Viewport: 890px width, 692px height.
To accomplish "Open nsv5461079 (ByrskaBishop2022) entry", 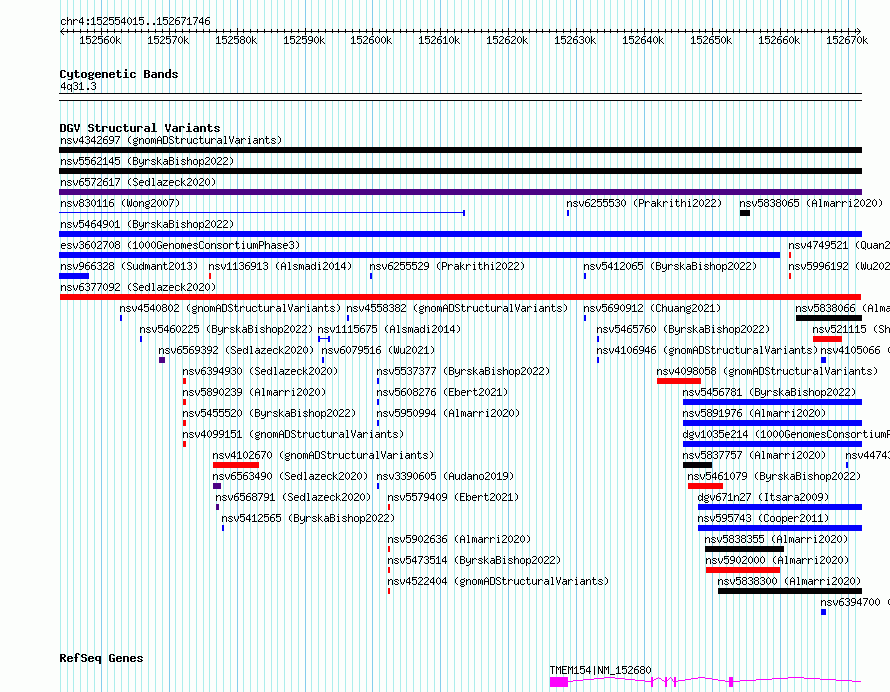I will point(774,476).
